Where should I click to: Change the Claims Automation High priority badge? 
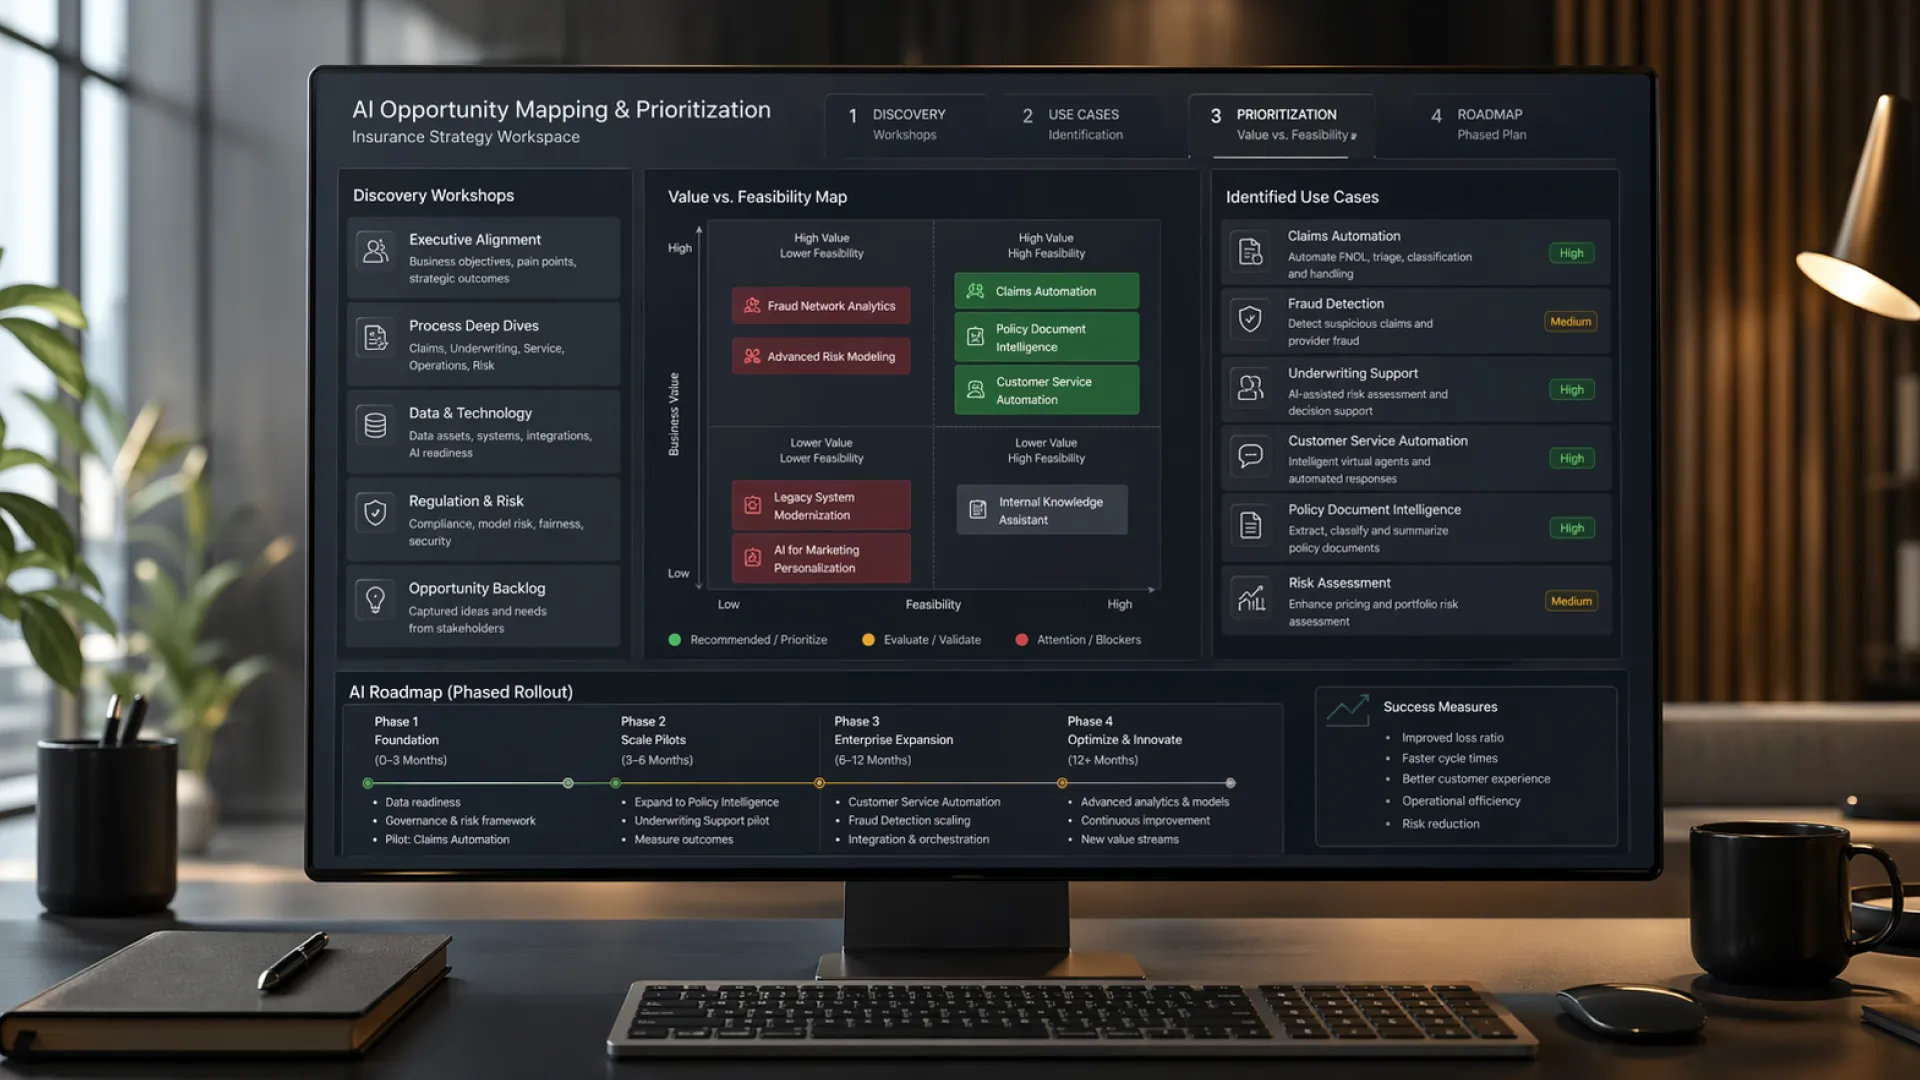point(1571,253)
